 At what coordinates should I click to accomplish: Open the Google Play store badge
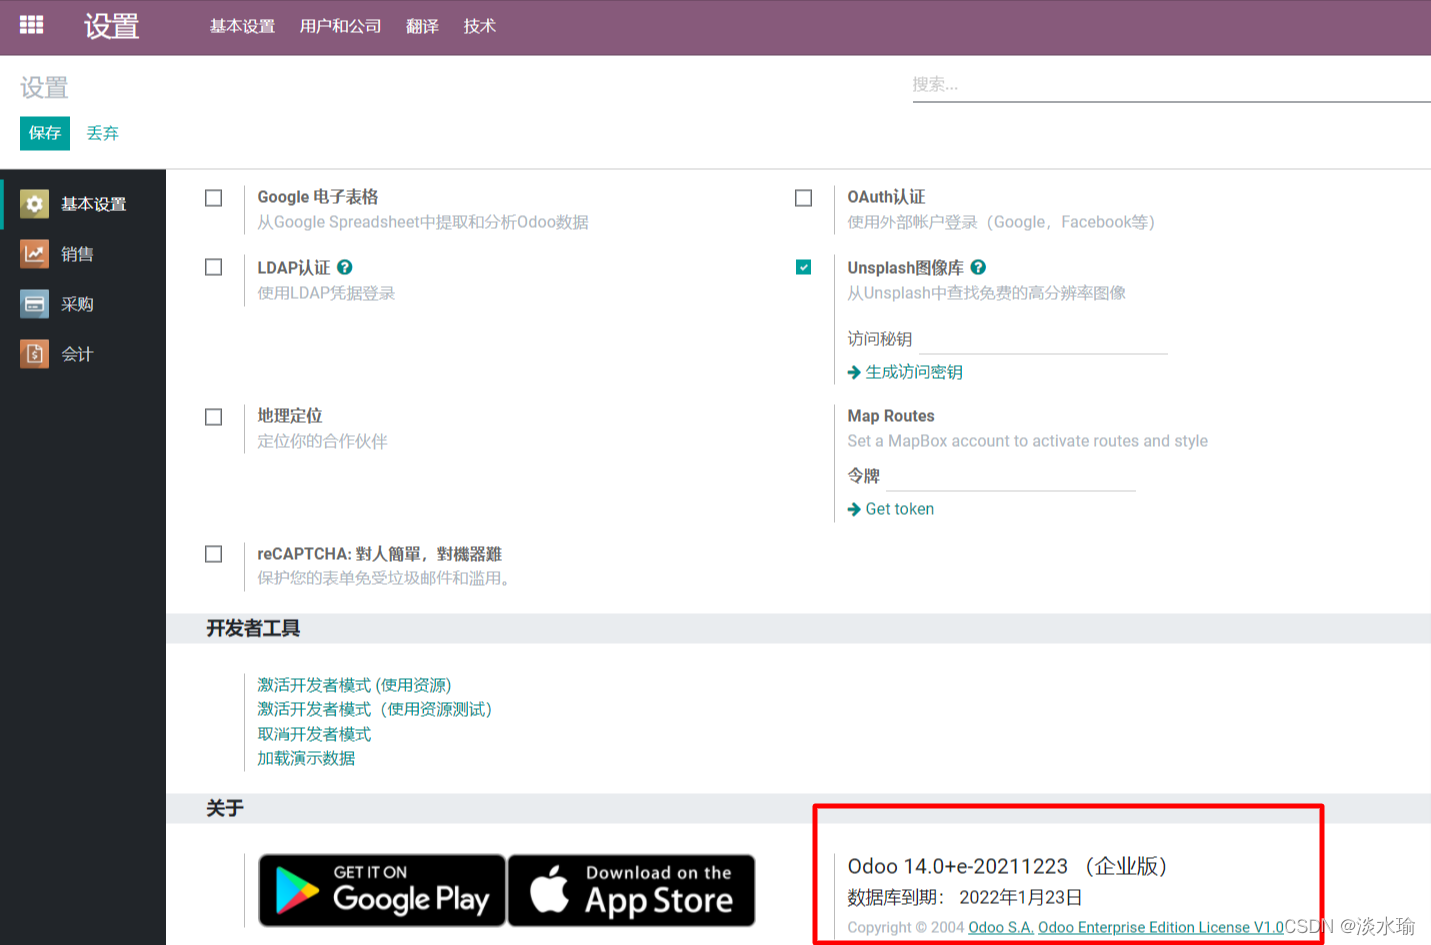[382, 890]
